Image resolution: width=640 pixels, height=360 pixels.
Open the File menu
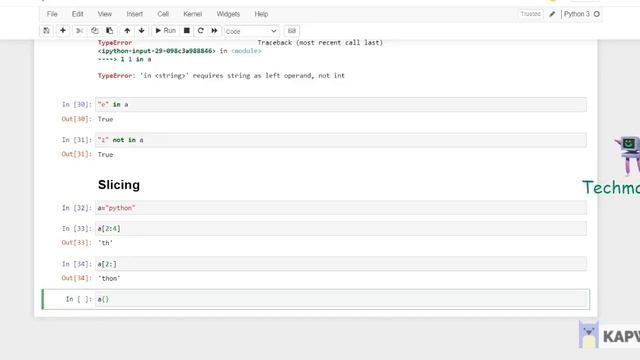[52, 14]
